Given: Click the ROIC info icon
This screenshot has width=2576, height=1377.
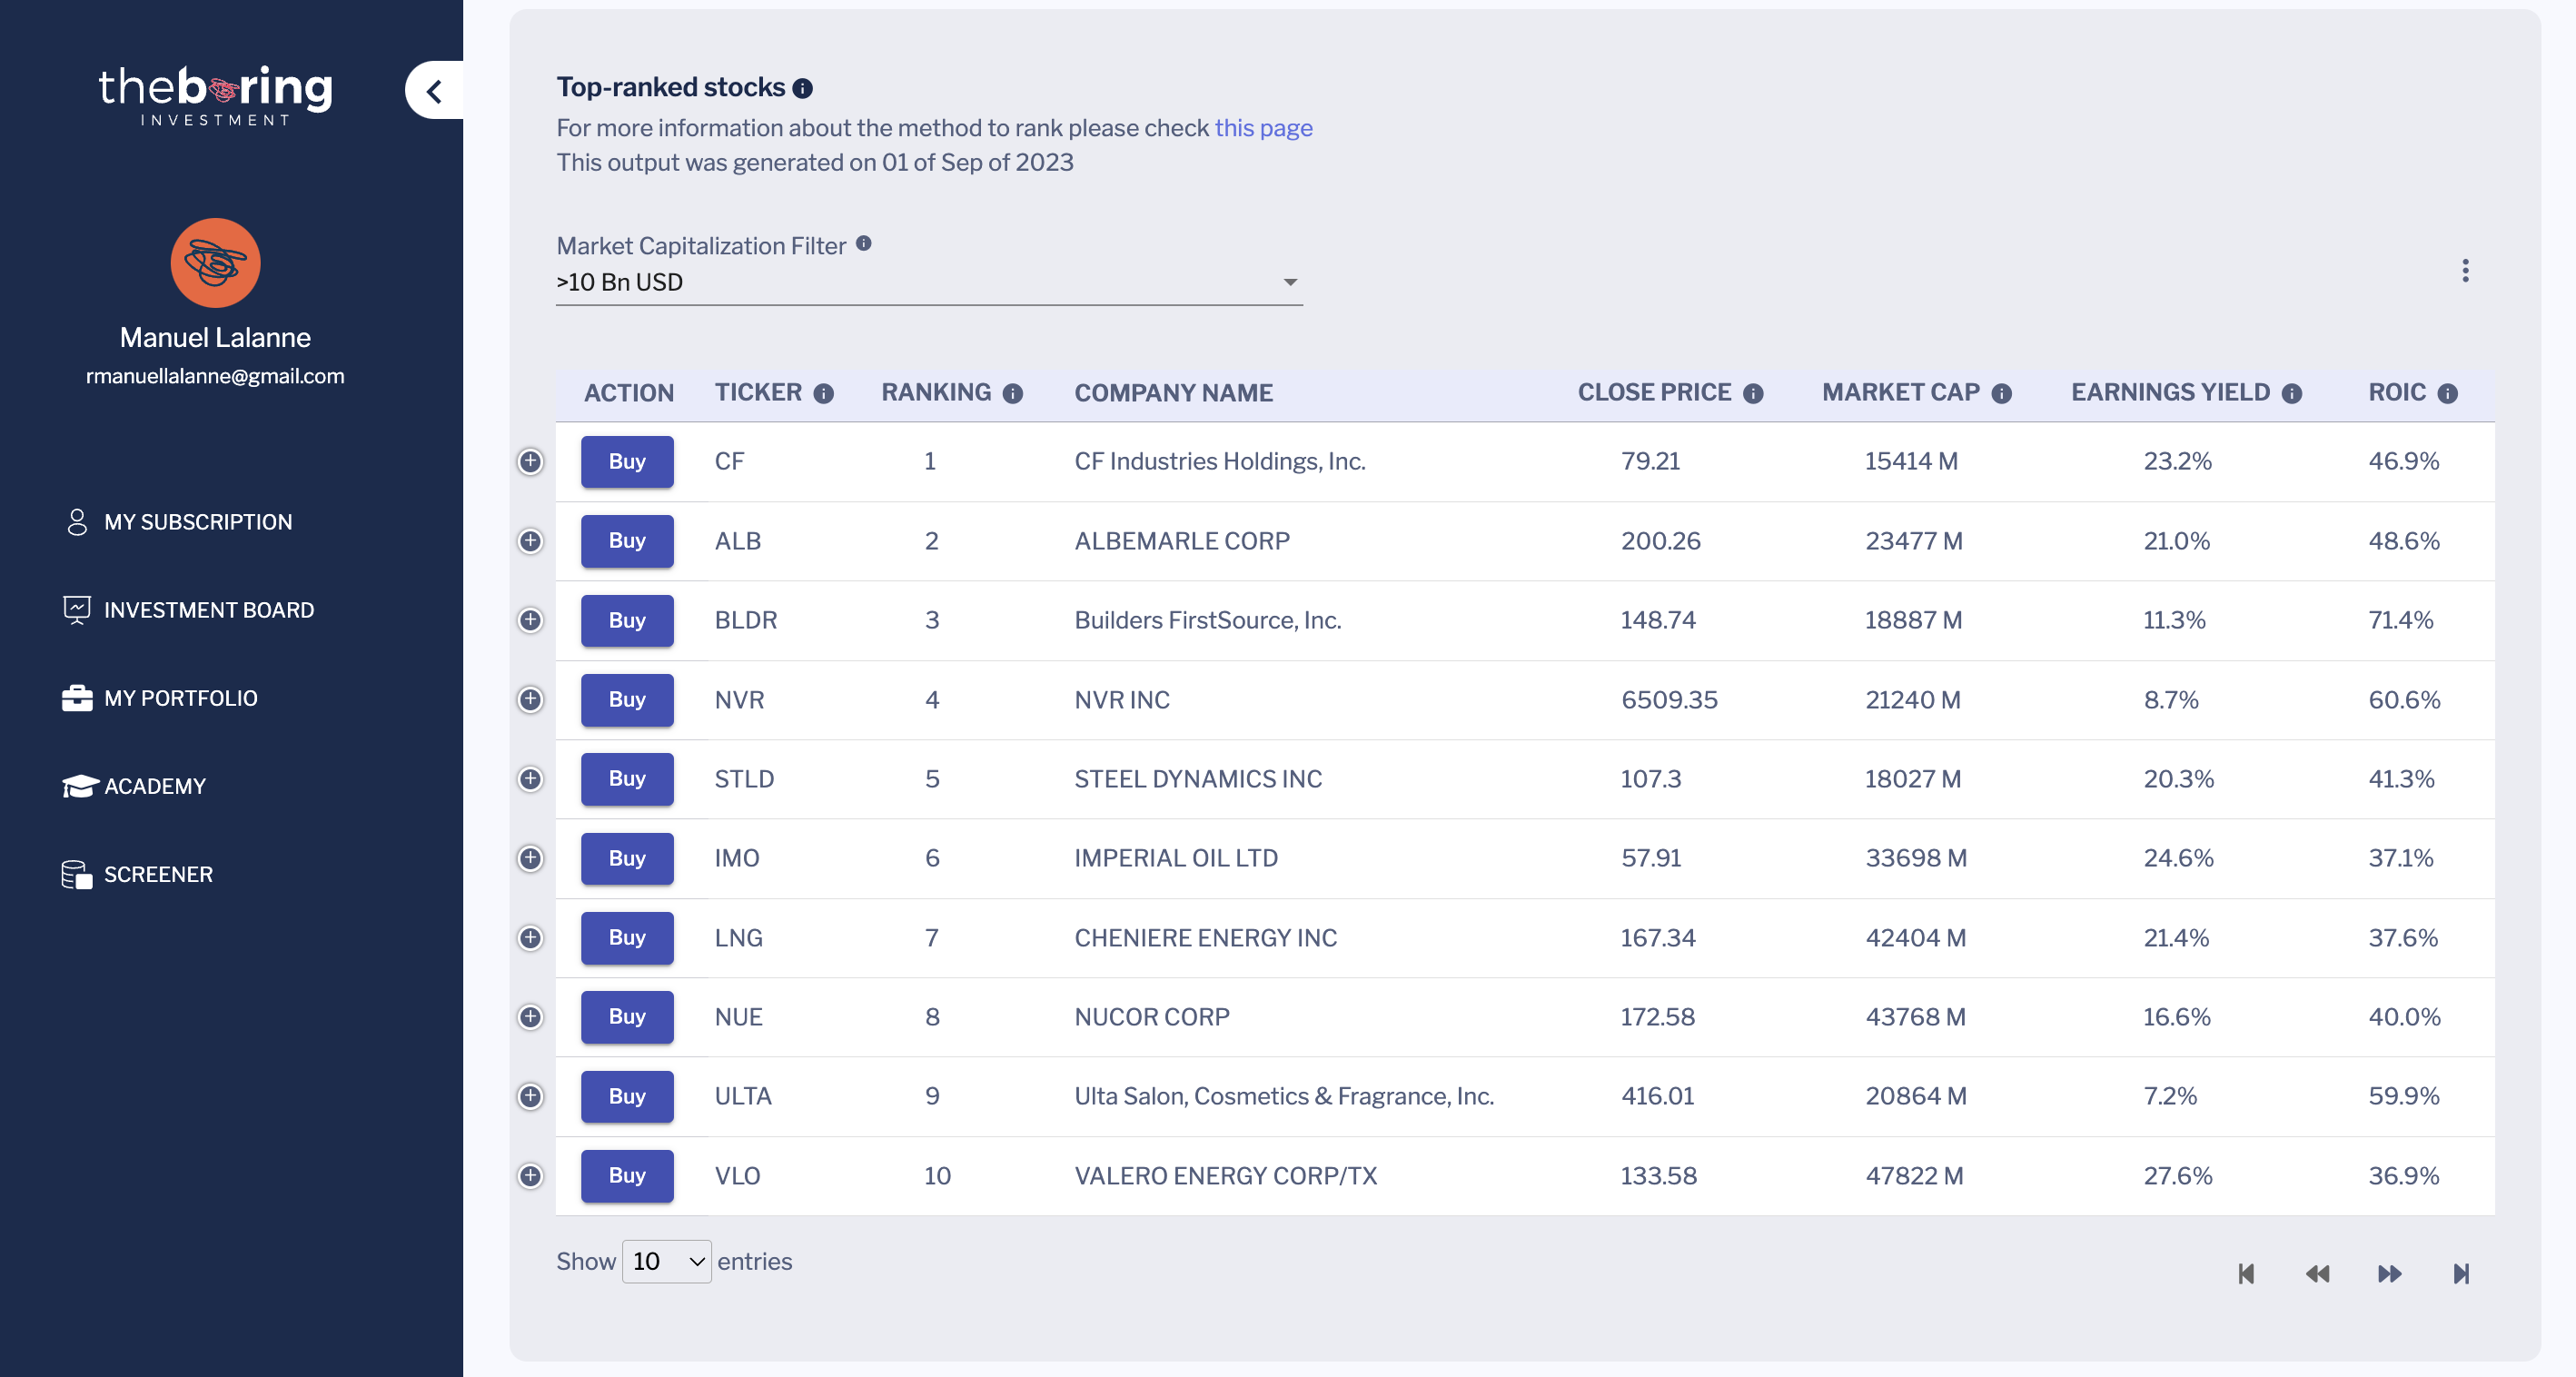Looking at the screenshot, I should pyautogui.click(x=2447, y=394).
